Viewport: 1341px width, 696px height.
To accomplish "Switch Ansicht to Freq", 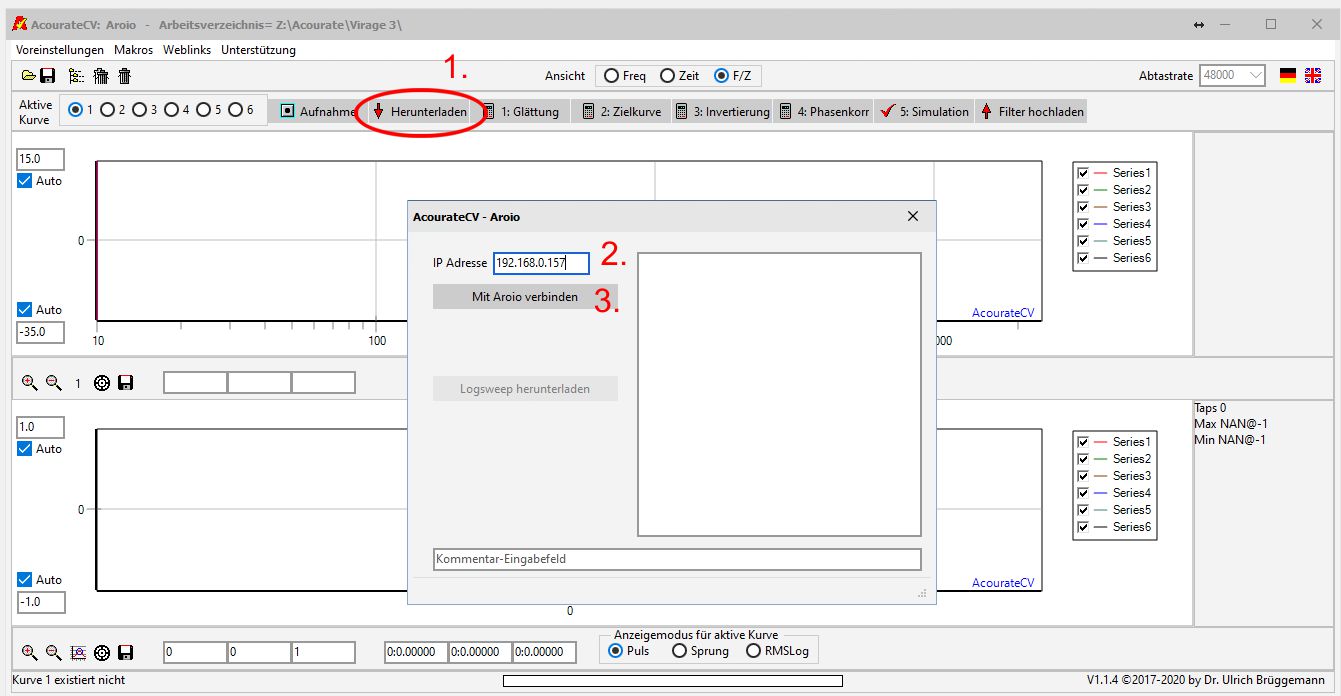I will coord(625,76).
